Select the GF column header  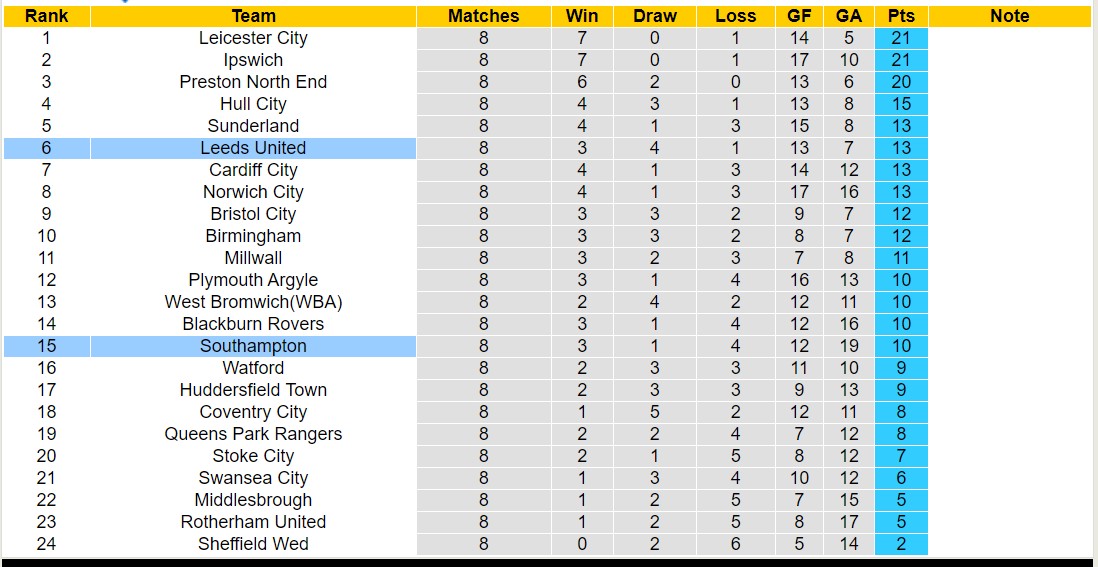[799, 16]
